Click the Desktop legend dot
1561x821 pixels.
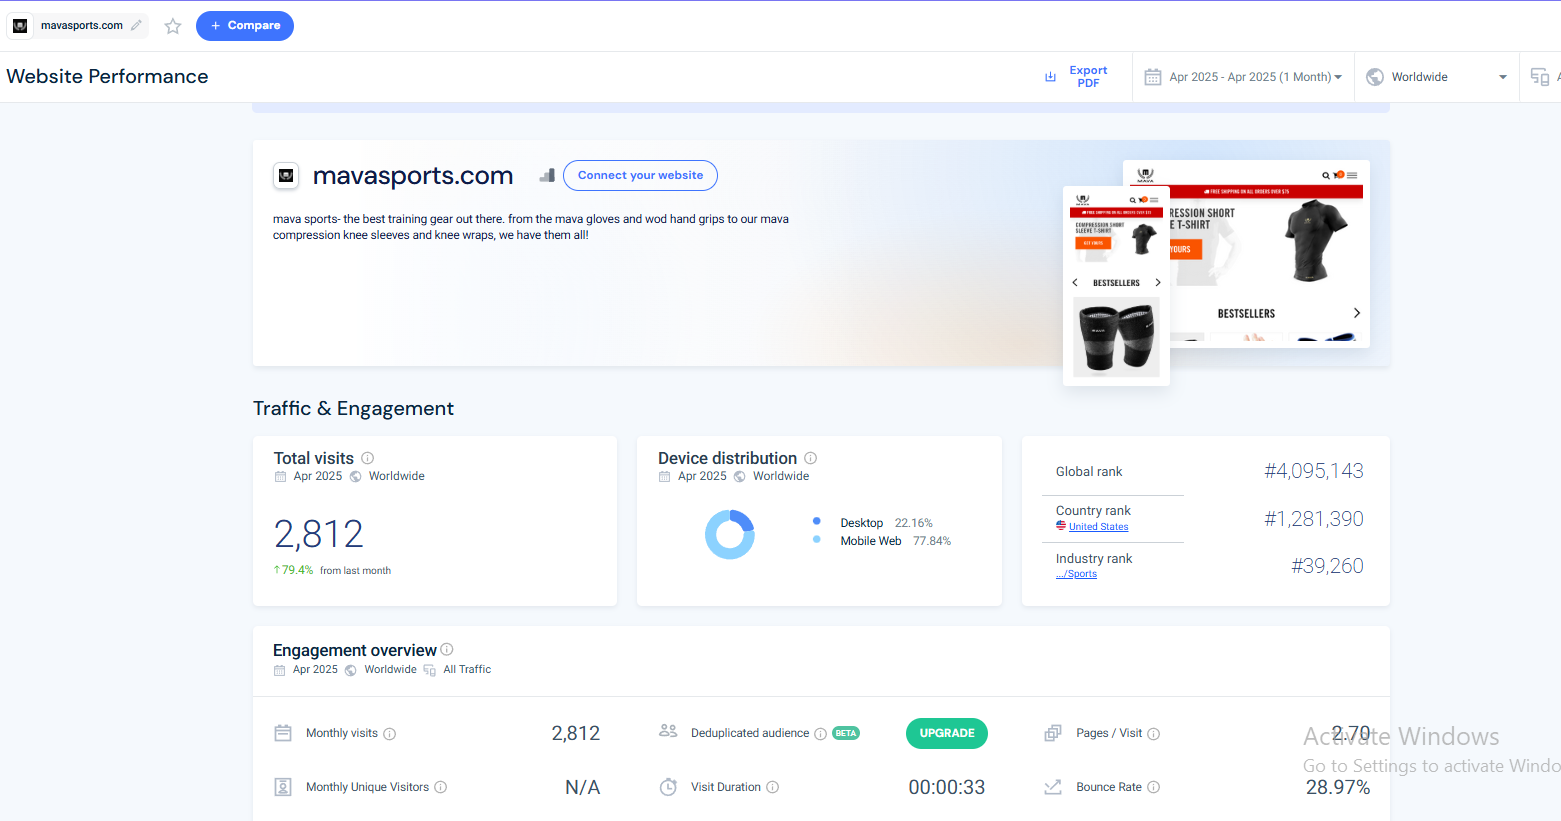click(817, 521)
